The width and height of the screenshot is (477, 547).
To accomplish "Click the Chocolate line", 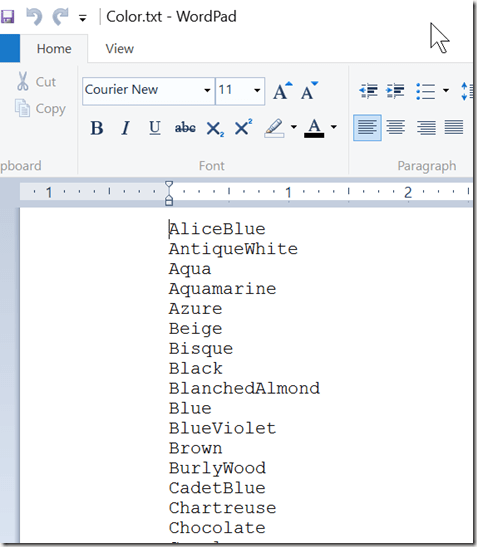I will click(217, 528).
